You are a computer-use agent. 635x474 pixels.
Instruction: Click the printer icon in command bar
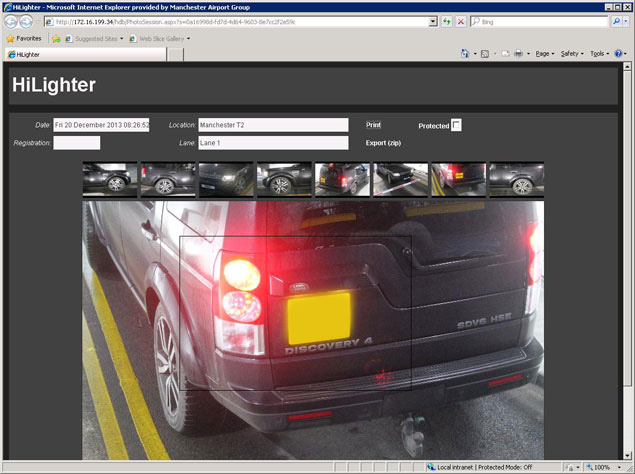click(520, 54)
